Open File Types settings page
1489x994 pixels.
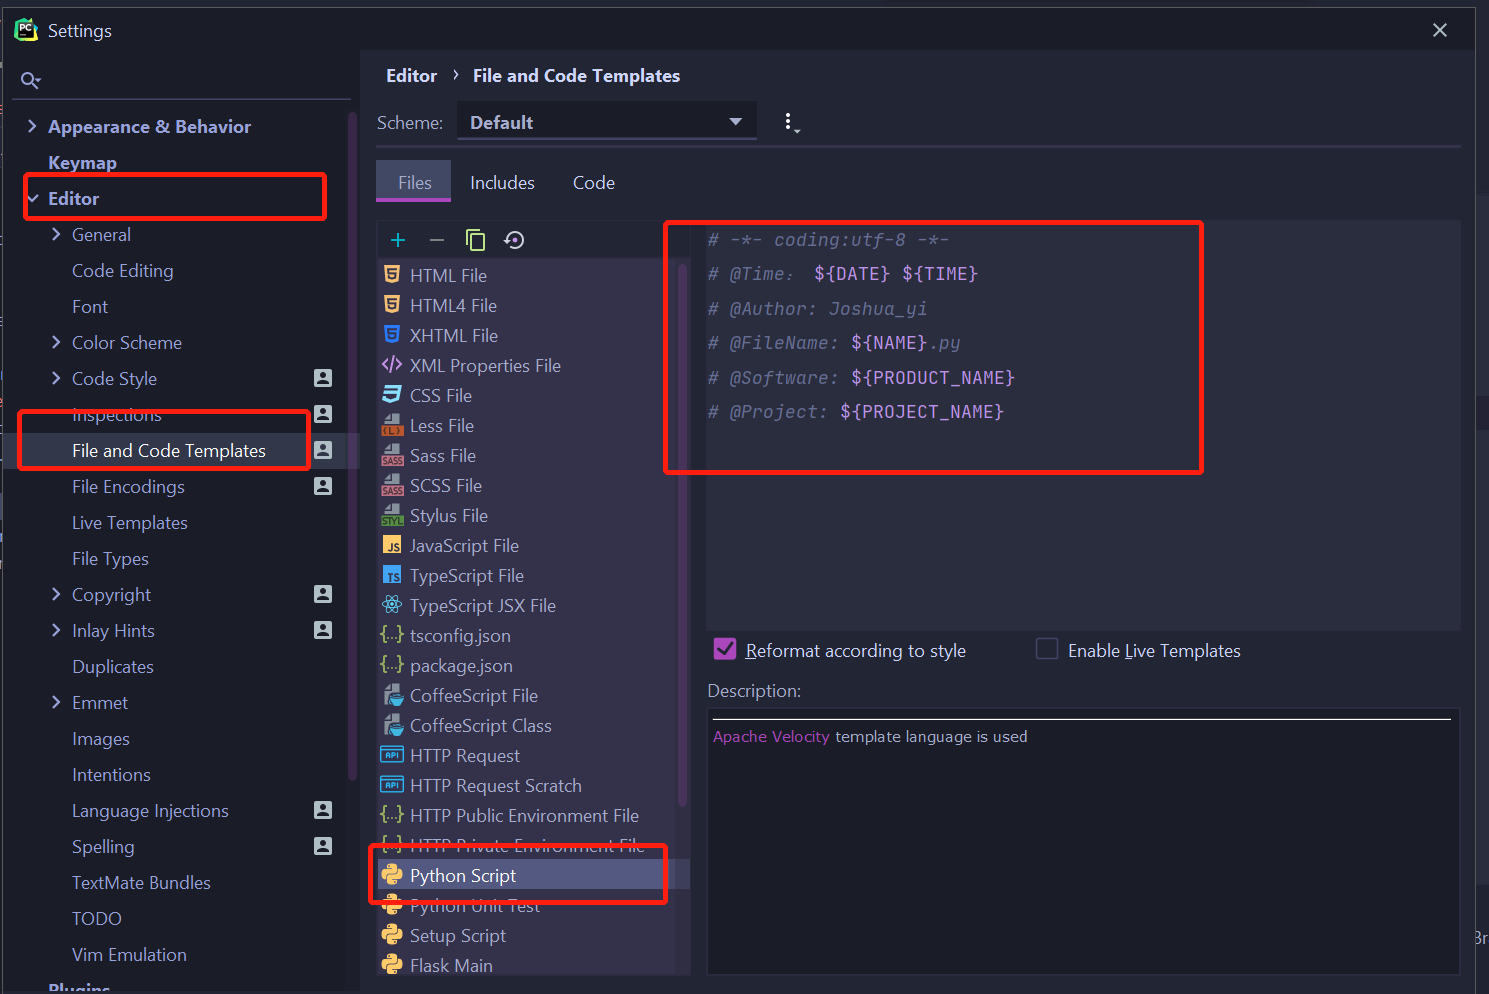[110, 558]
